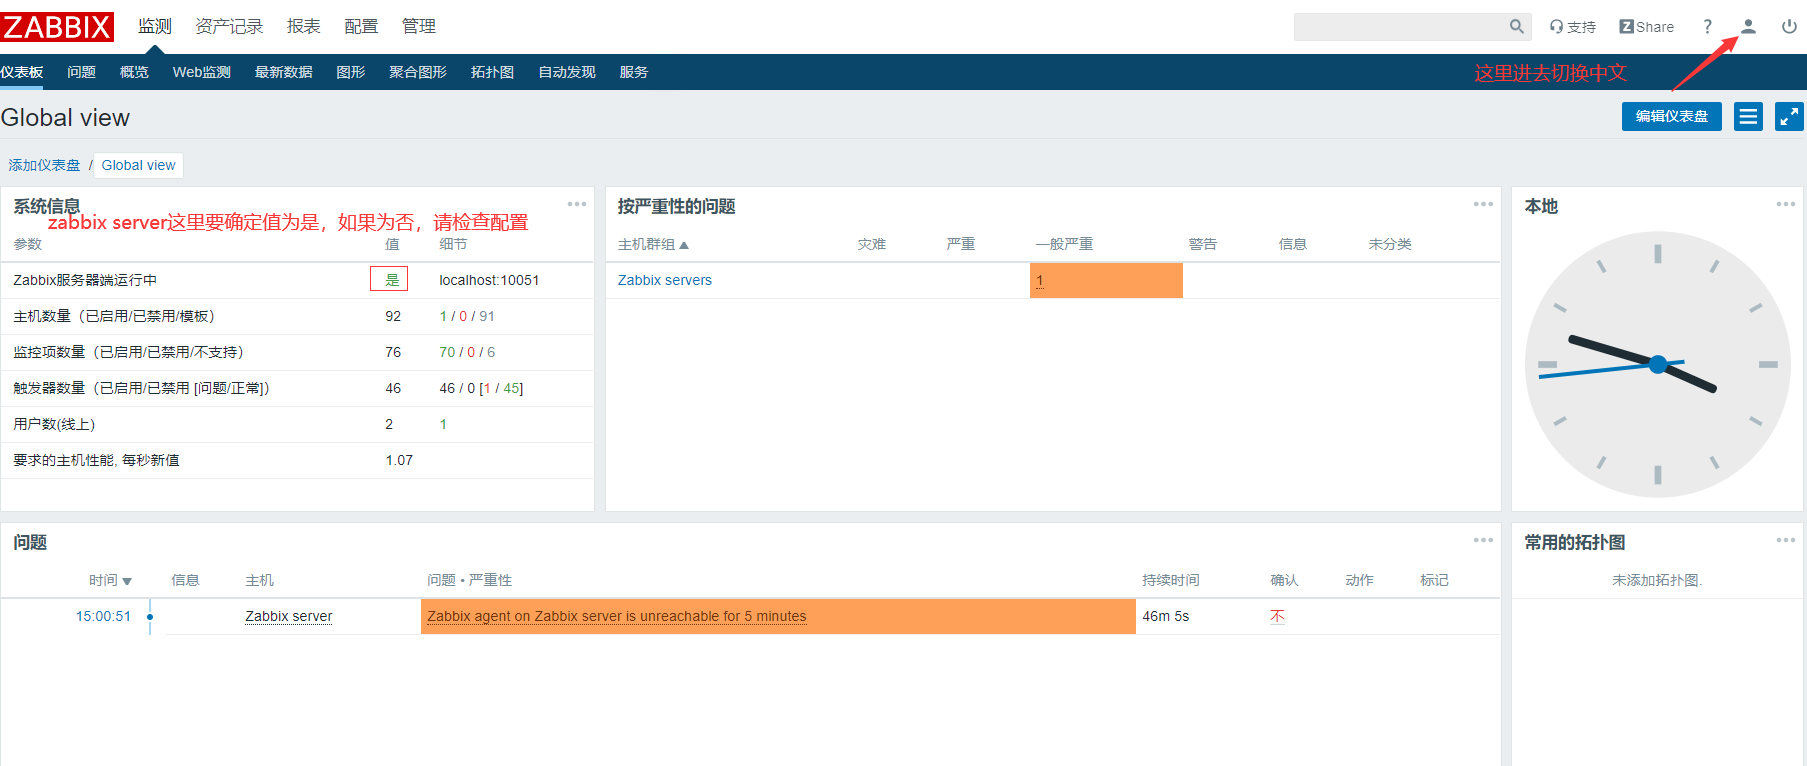This screenshot has height=766, width=1807.
Task: Go to the 概览 submenu tab
Action: 134,72
